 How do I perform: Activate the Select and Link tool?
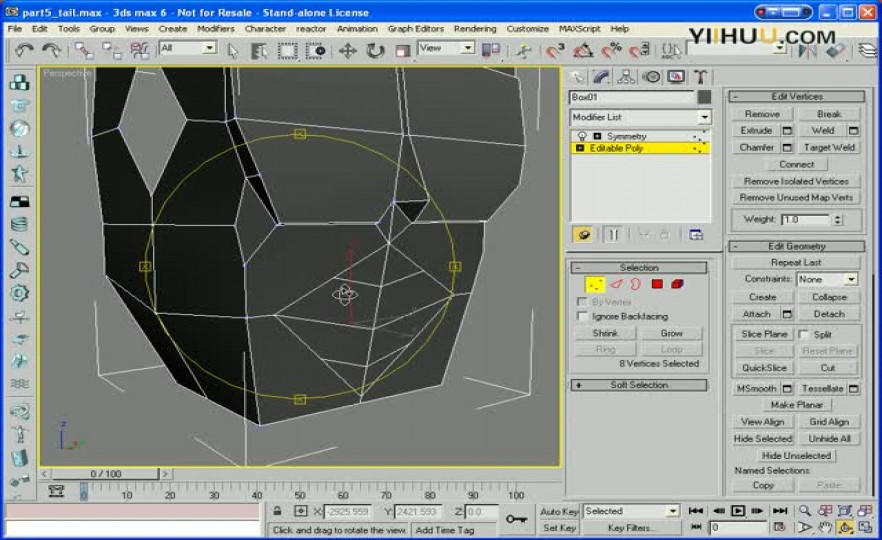coord(84,51)
